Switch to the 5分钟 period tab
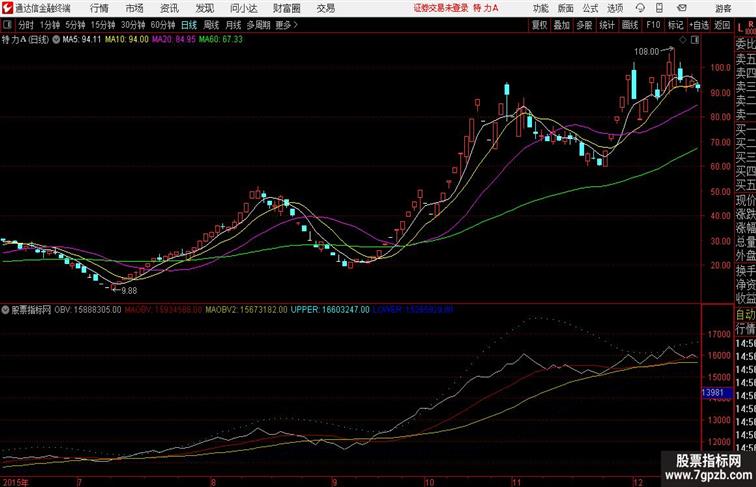The height and width of the screenshot is (487, 756). 75,25
